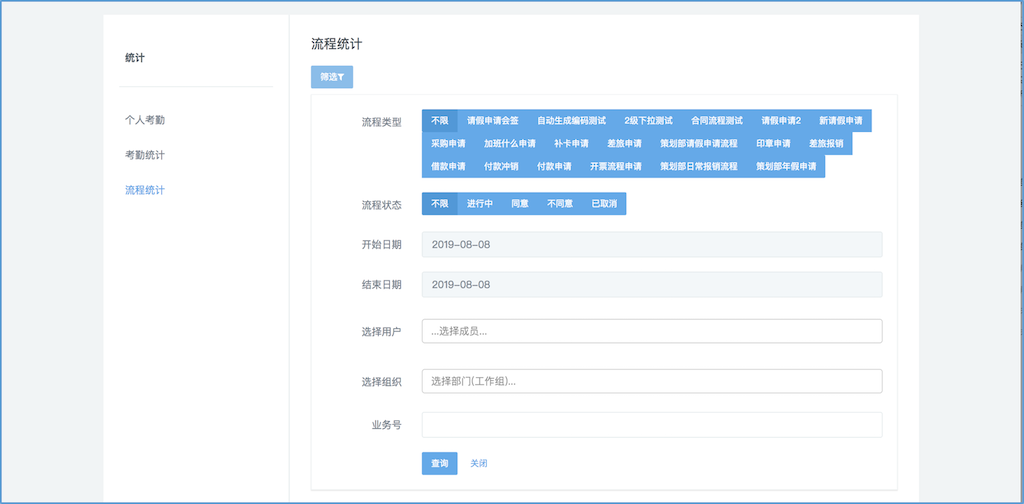Toggle the 筛选 filter button

coord(332,76)
